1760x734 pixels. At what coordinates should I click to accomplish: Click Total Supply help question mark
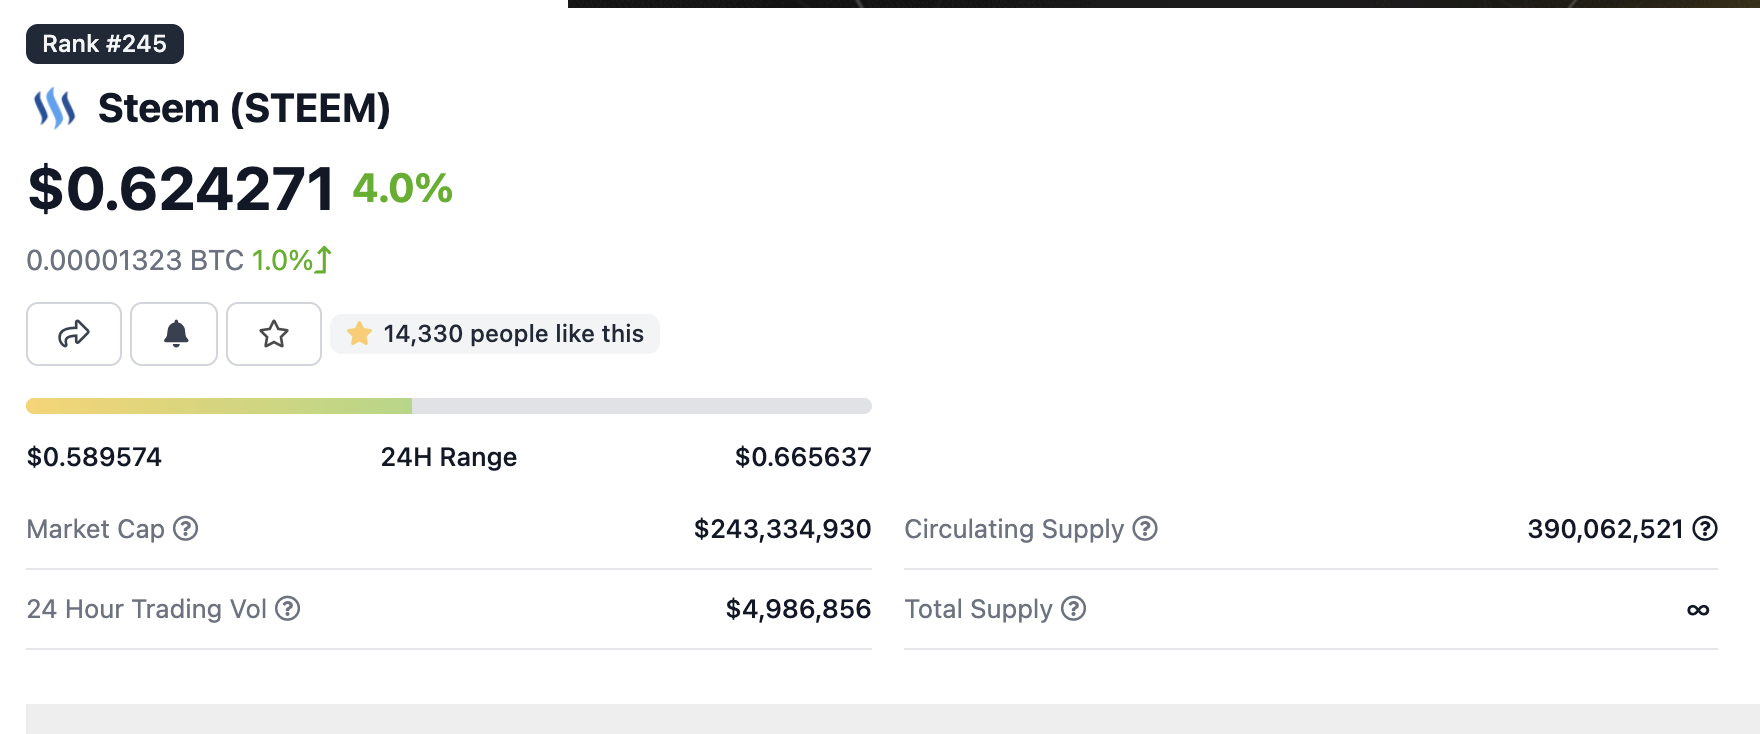coord(1074,608)
